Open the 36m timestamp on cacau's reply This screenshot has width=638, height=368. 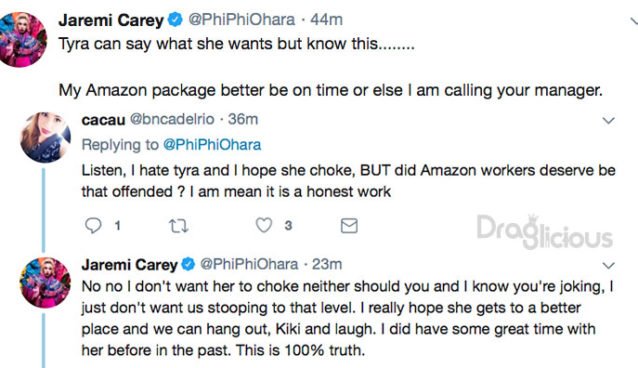pos(243,119)
